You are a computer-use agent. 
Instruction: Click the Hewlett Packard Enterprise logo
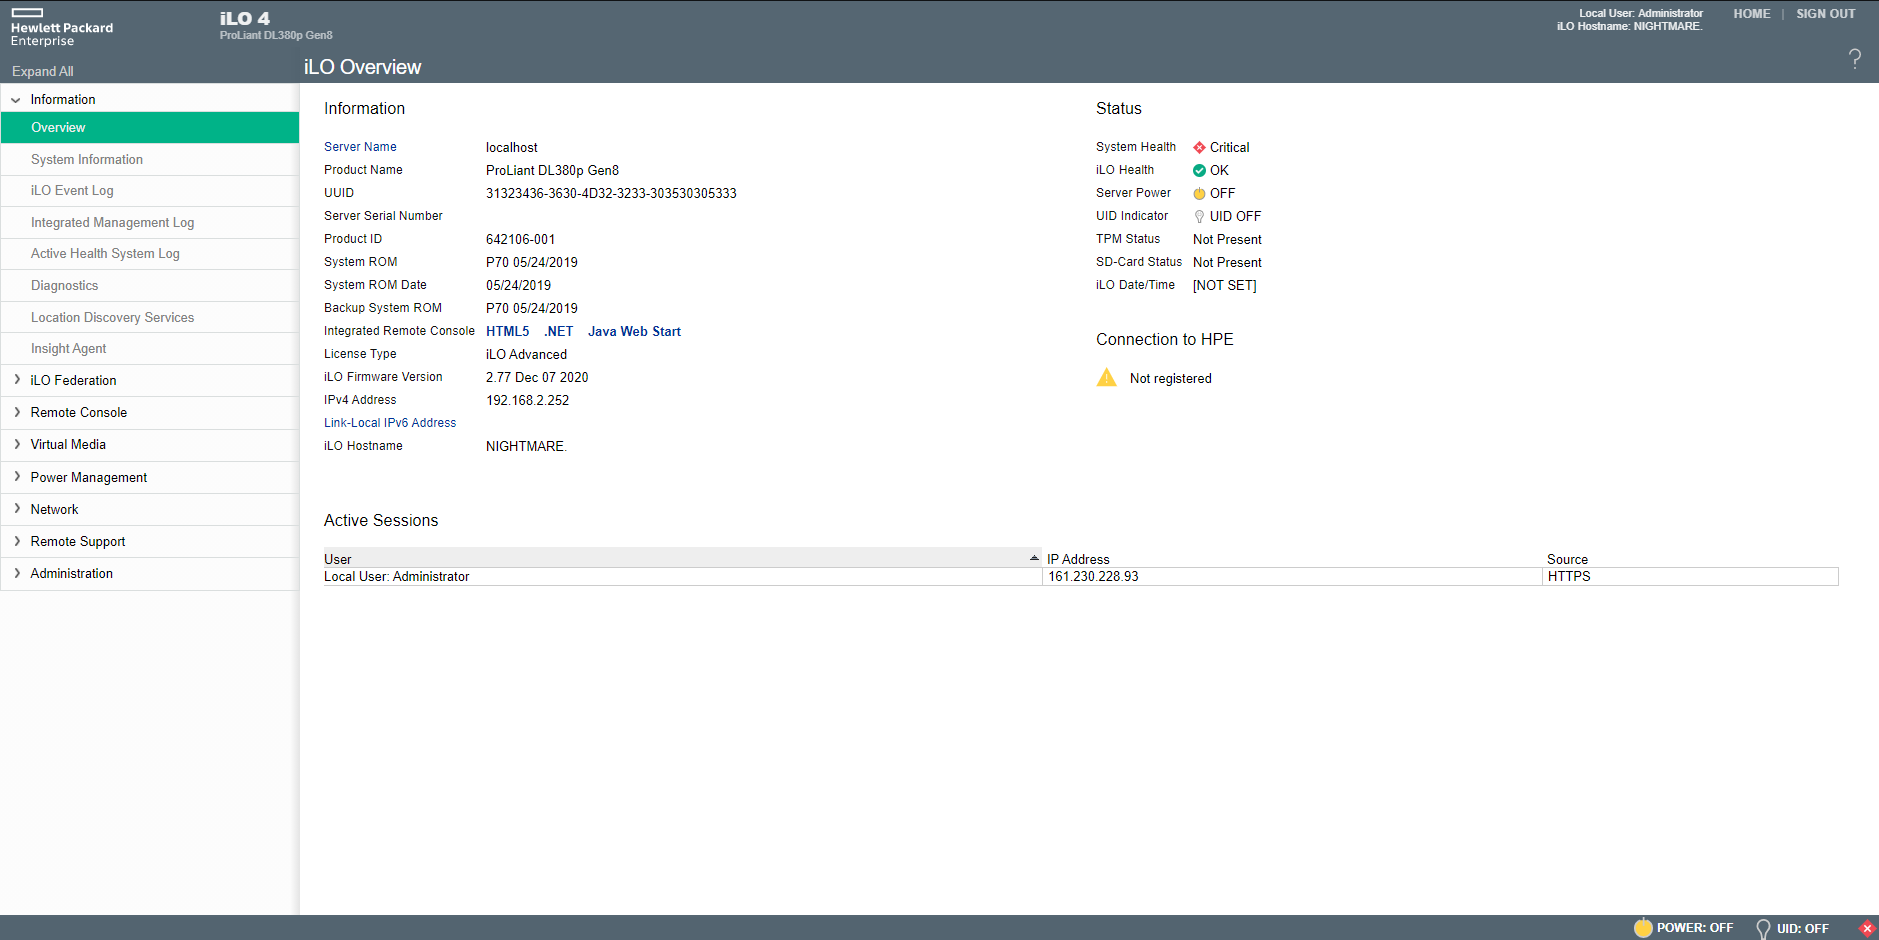[61, 27]
